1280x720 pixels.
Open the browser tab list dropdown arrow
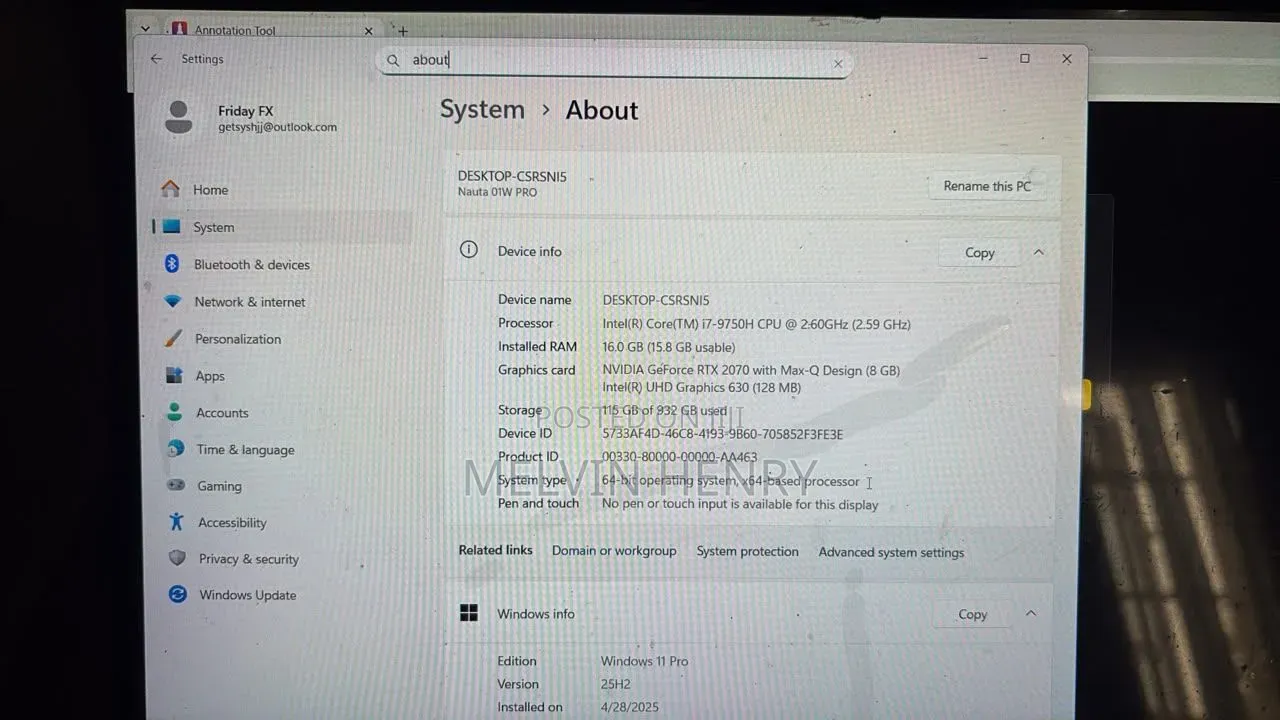point(145,29)
